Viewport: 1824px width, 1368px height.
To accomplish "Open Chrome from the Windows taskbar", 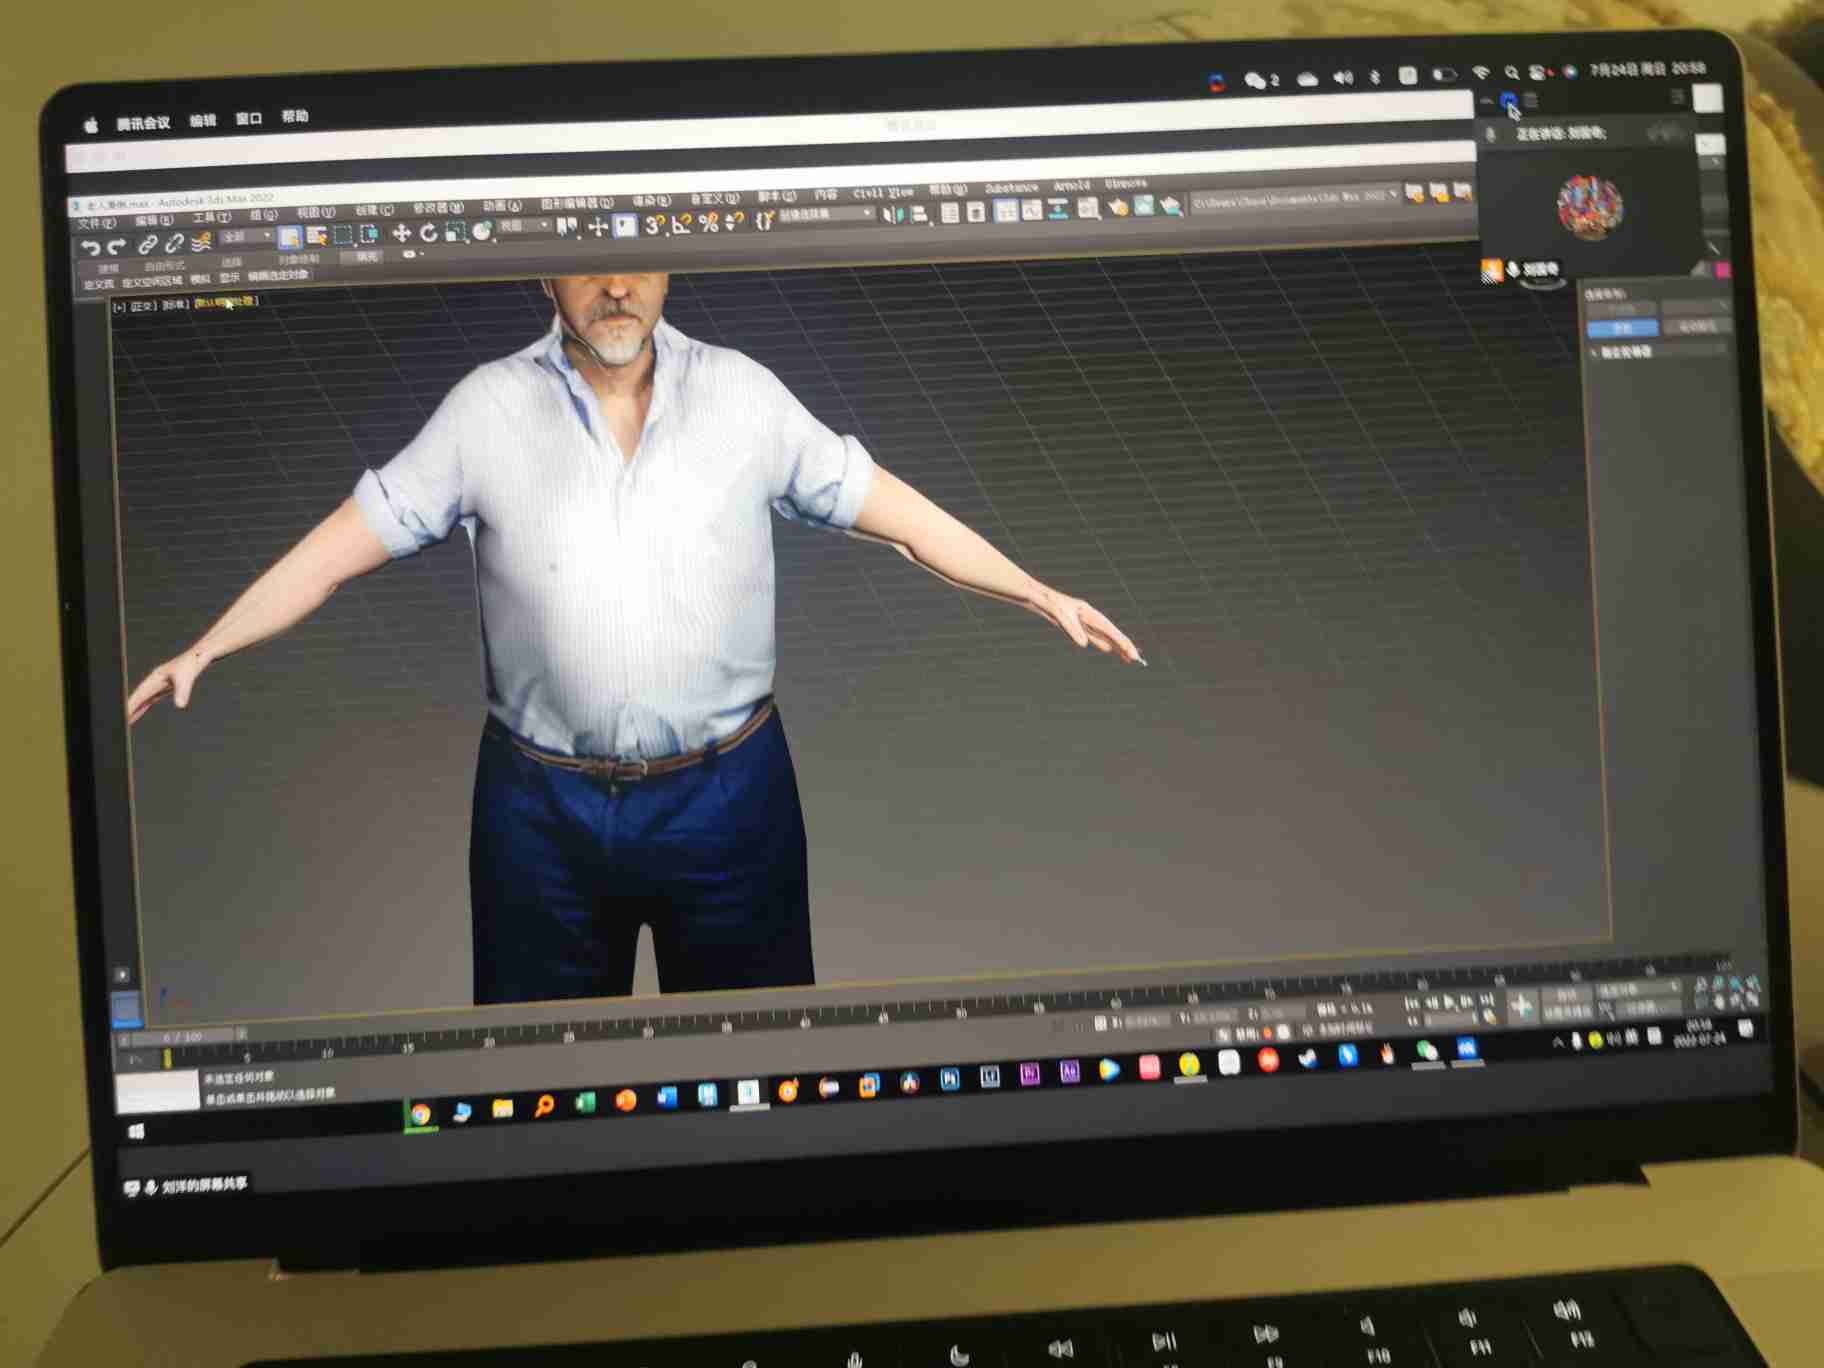I will (x=421, y=1115).
